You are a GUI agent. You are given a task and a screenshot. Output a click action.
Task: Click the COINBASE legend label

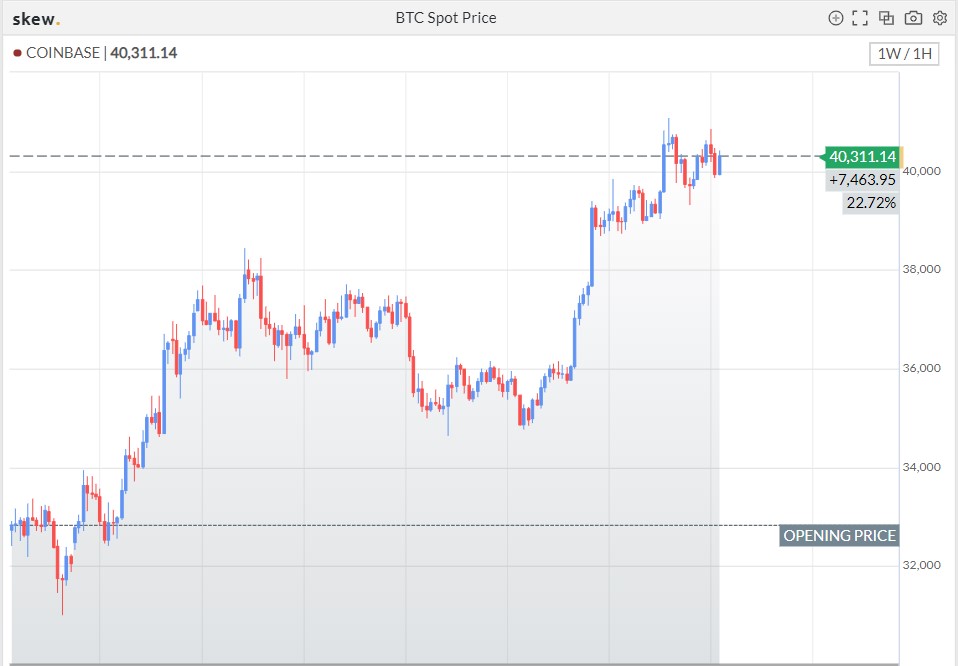tap(63, 53)
